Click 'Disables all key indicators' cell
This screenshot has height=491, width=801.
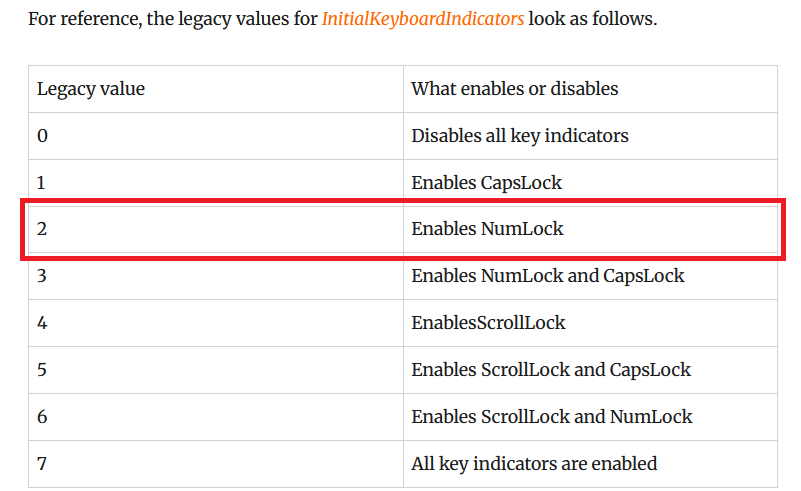[591, 136]
